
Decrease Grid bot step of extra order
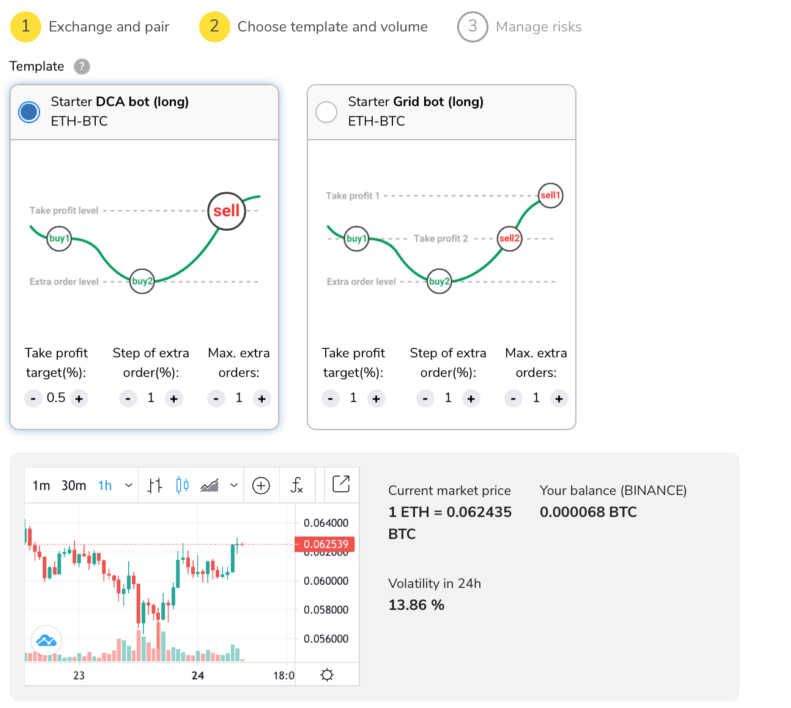pyautogui.click(x=425, y=399)
